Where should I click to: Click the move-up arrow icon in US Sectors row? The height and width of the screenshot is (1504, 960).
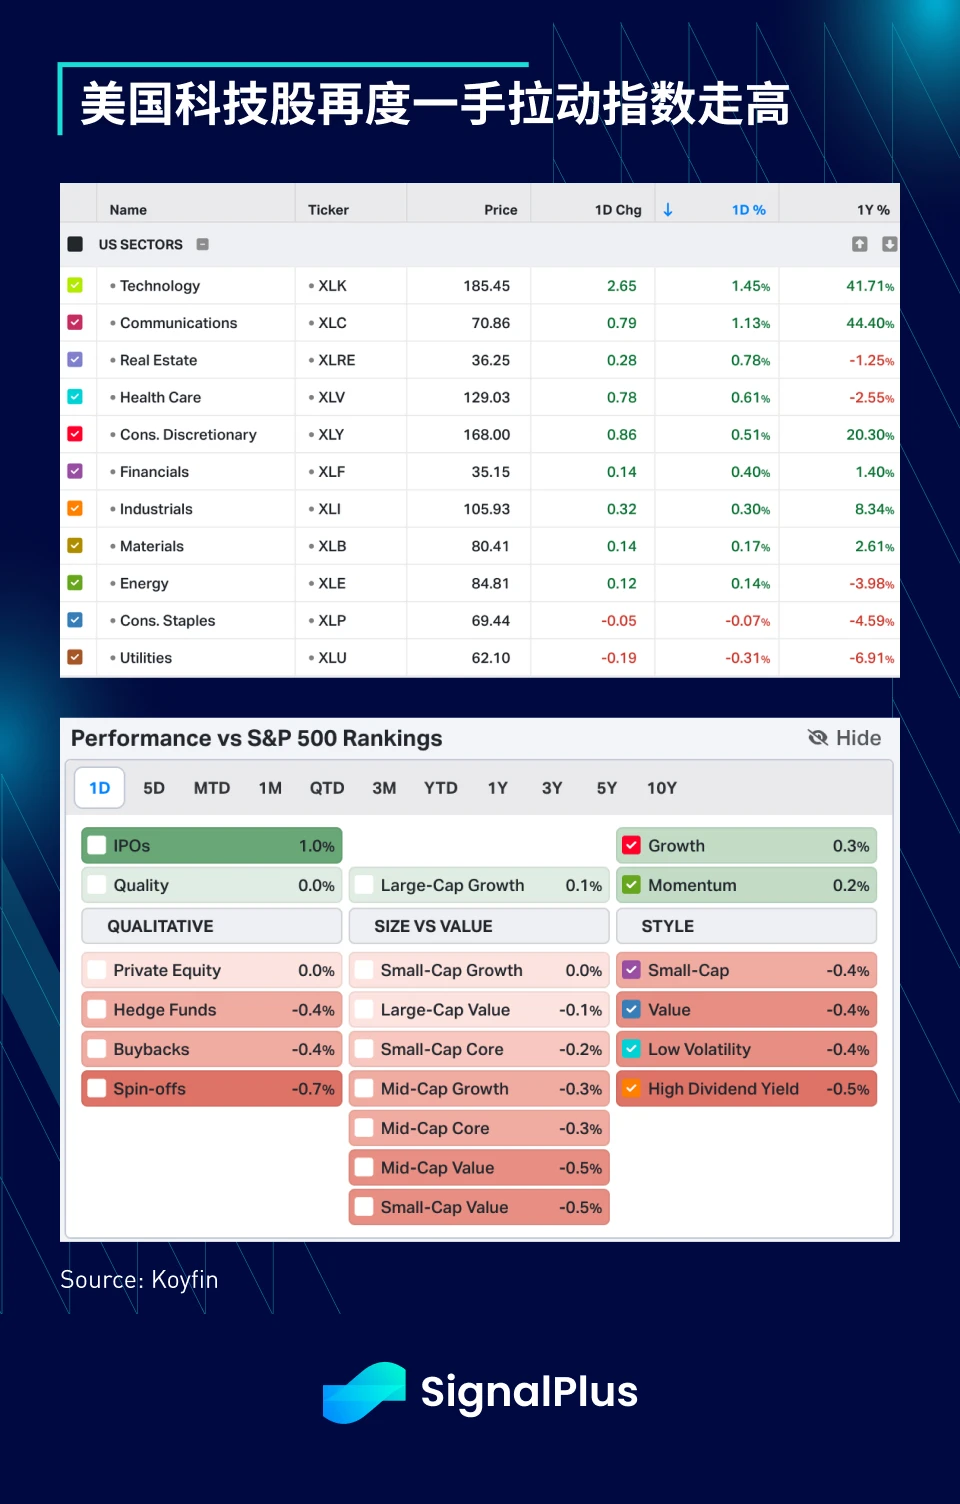coord(859,244)
